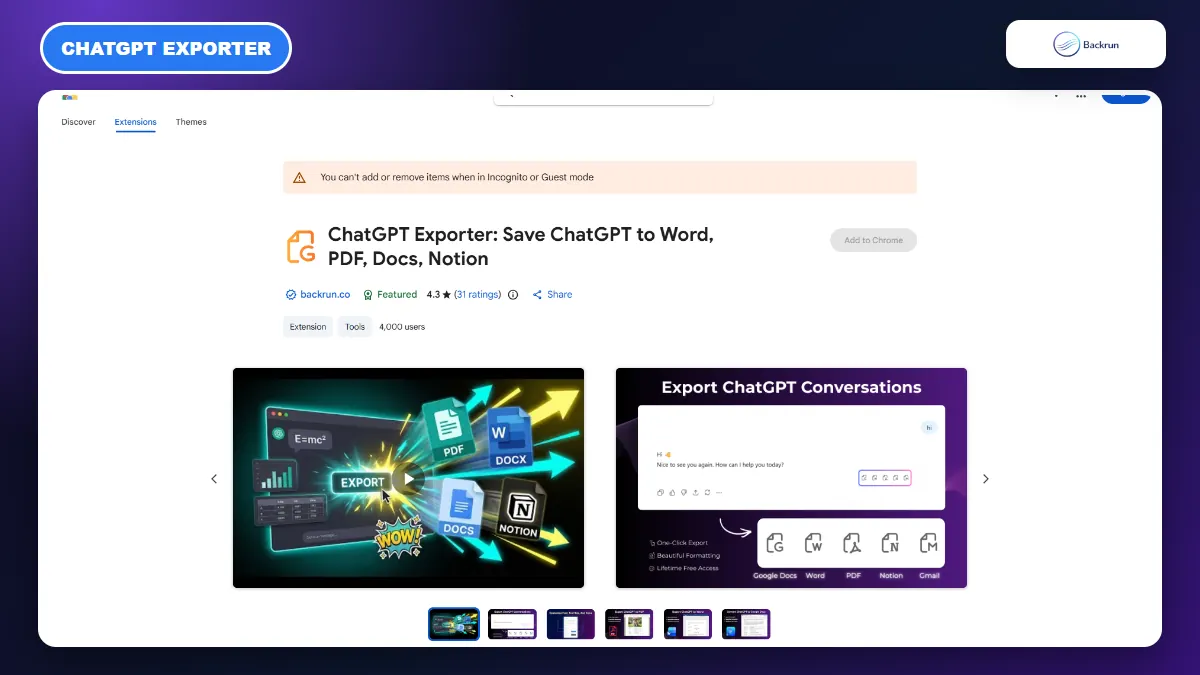Click the share icon beside Share

[x=537, y=295]
